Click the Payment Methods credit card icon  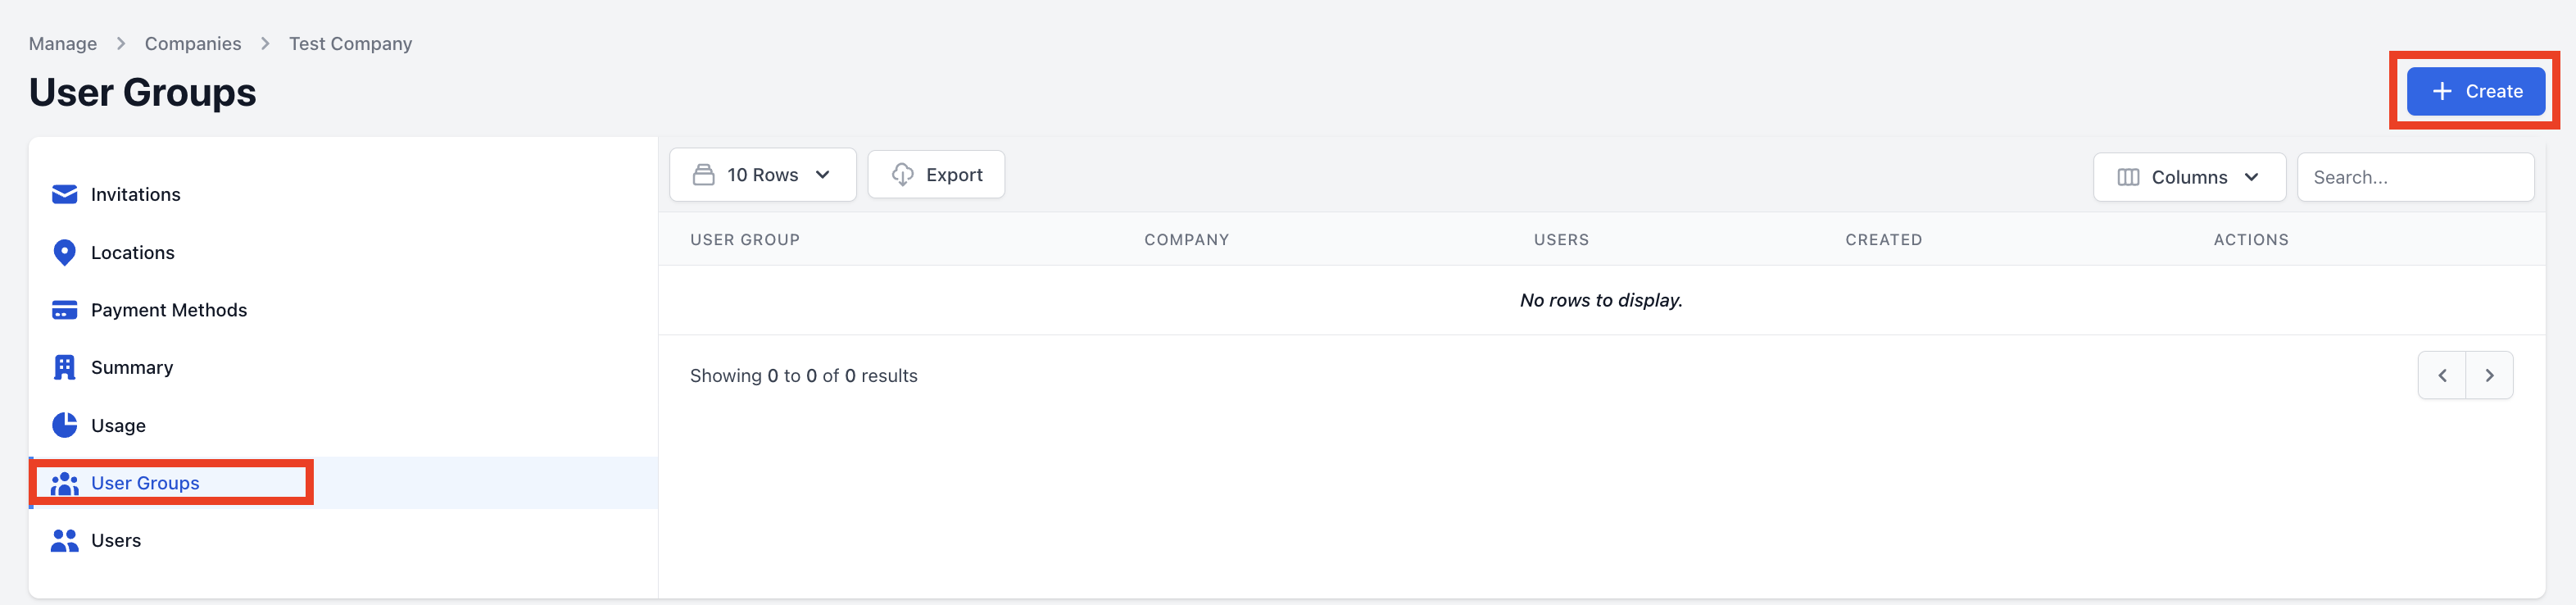[x=64, y=310]
